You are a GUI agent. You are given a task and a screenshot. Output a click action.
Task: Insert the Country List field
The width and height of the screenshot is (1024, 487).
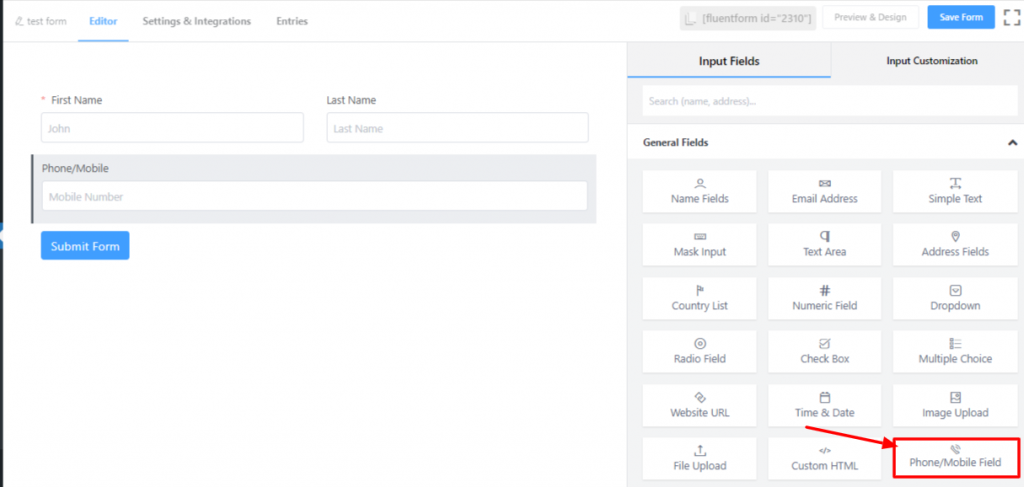click(699, 298)
